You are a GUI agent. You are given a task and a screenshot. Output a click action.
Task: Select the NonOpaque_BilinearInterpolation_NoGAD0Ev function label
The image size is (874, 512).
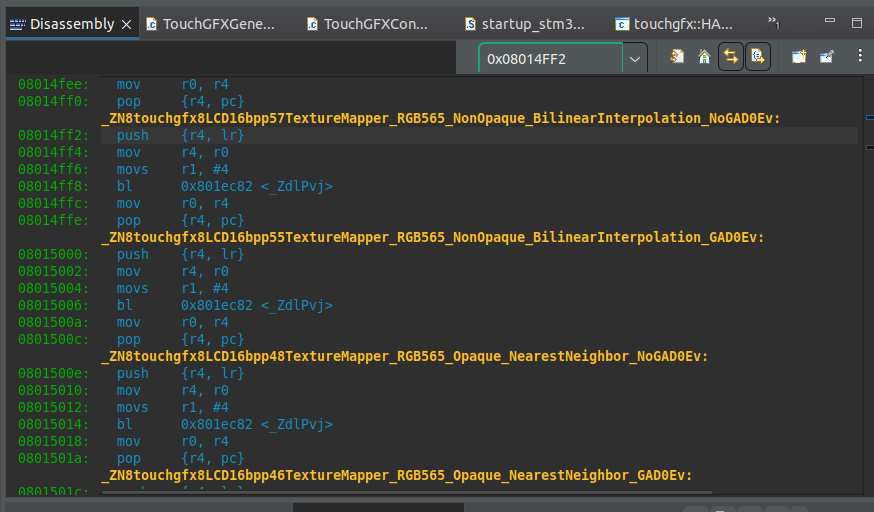coord(440,118)
